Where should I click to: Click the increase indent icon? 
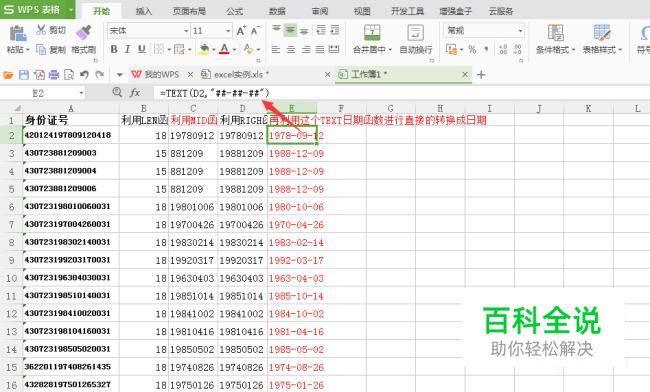[335, 30]
